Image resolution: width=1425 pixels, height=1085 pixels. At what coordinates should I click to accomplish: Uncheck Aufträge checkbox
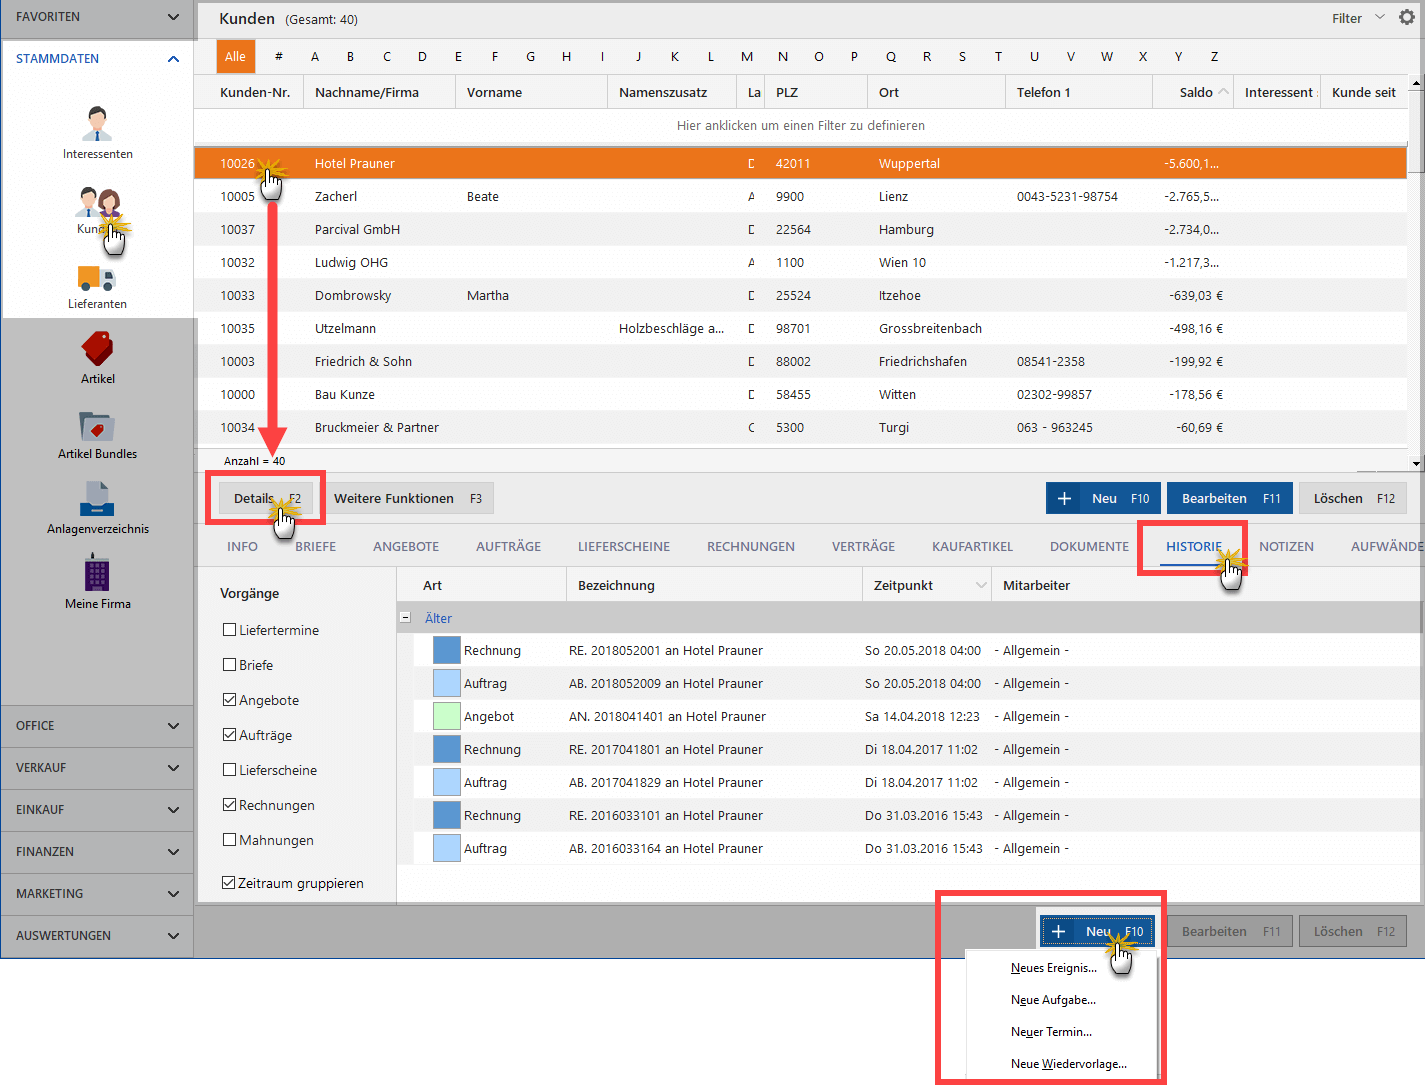click(229, 735)
